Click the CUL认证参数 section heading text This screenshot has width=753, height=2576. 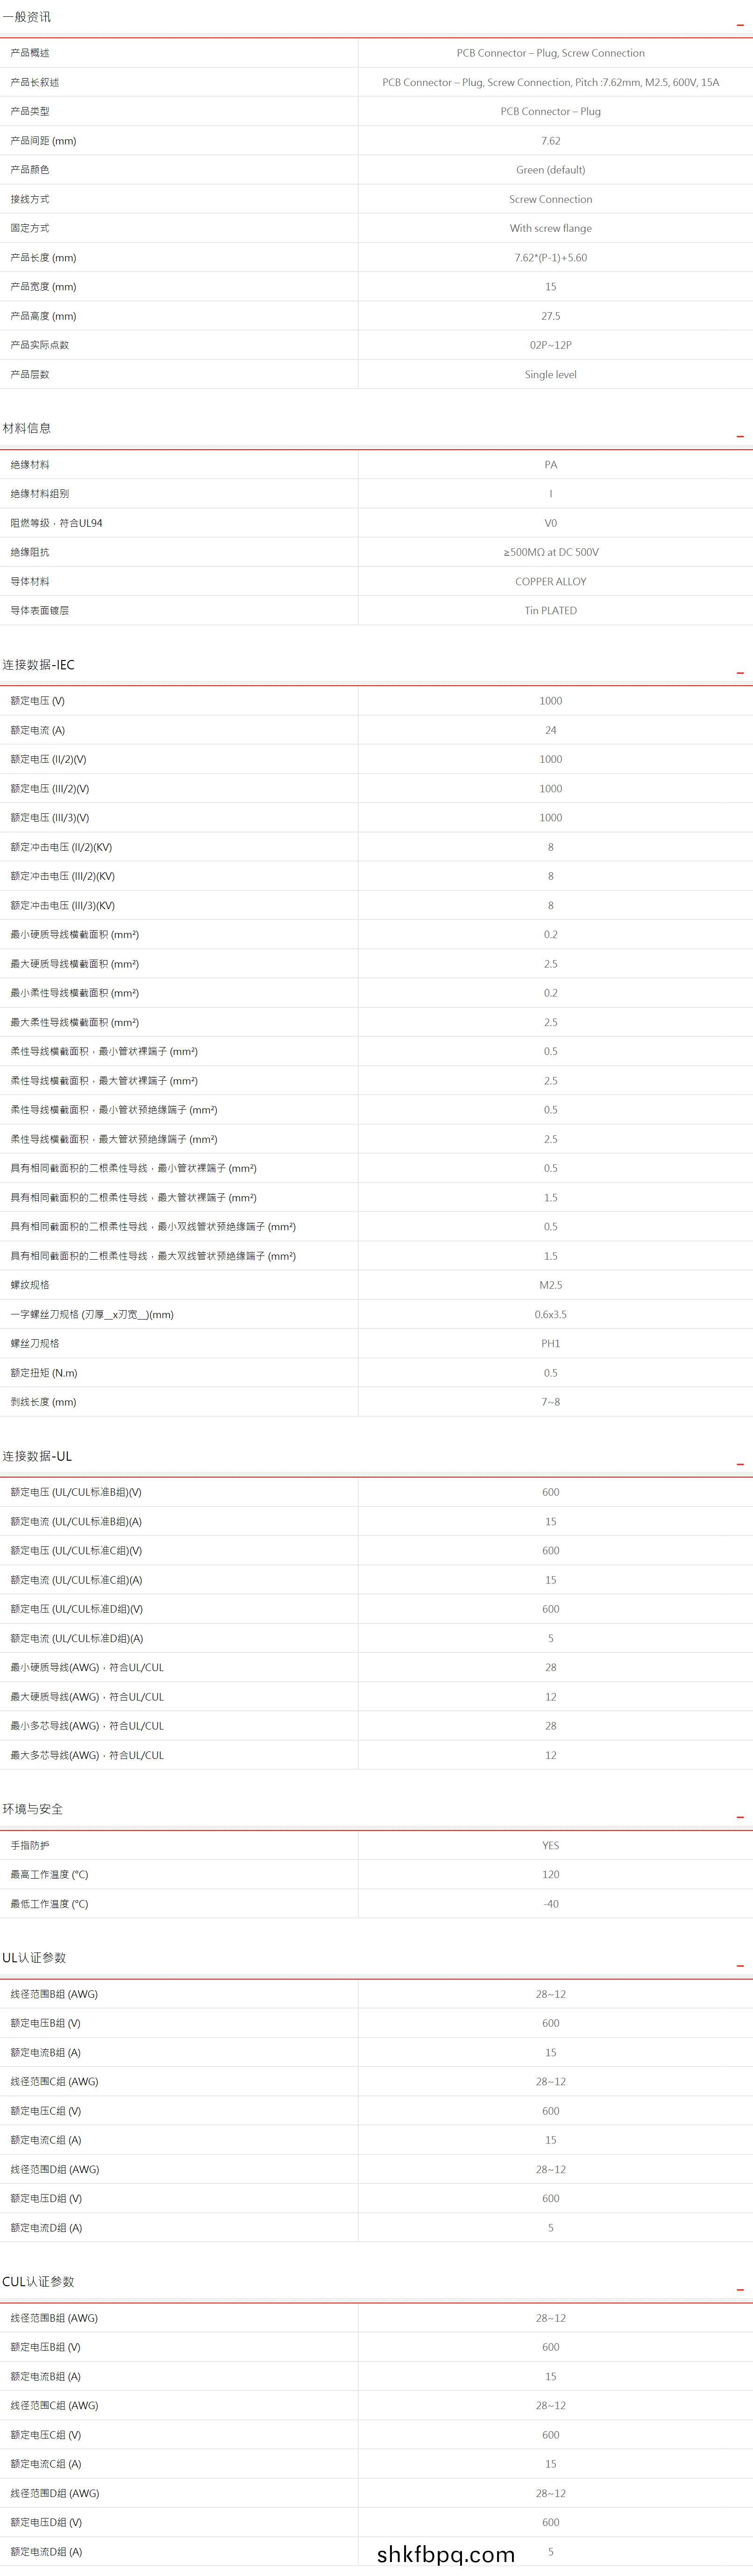[38, 2281]
